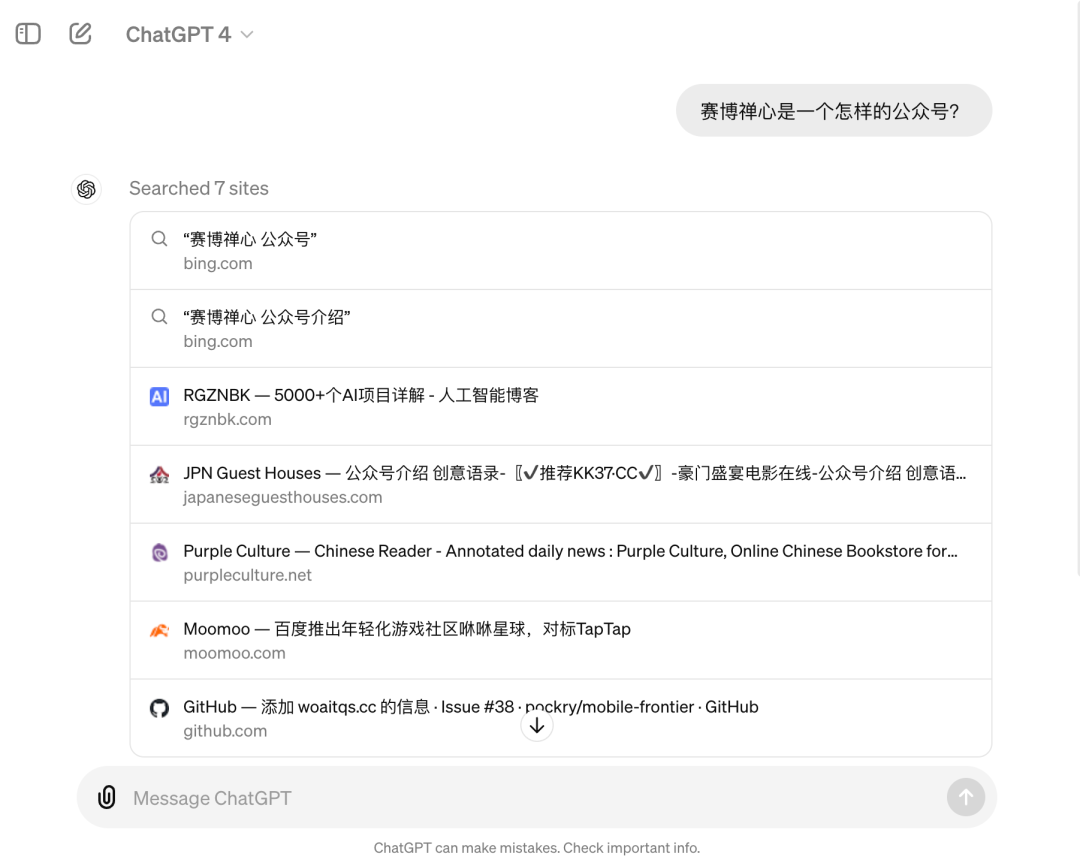
Task: Click bing.com under the first search query
Action: [x=218, y=263]
